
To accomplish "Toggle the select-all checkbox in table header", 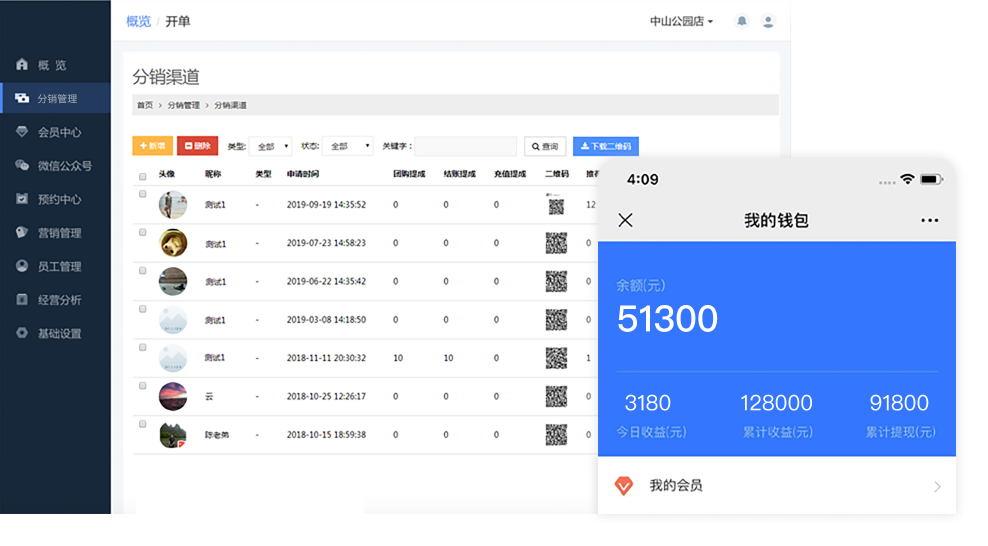I will [x=142, y=175].
